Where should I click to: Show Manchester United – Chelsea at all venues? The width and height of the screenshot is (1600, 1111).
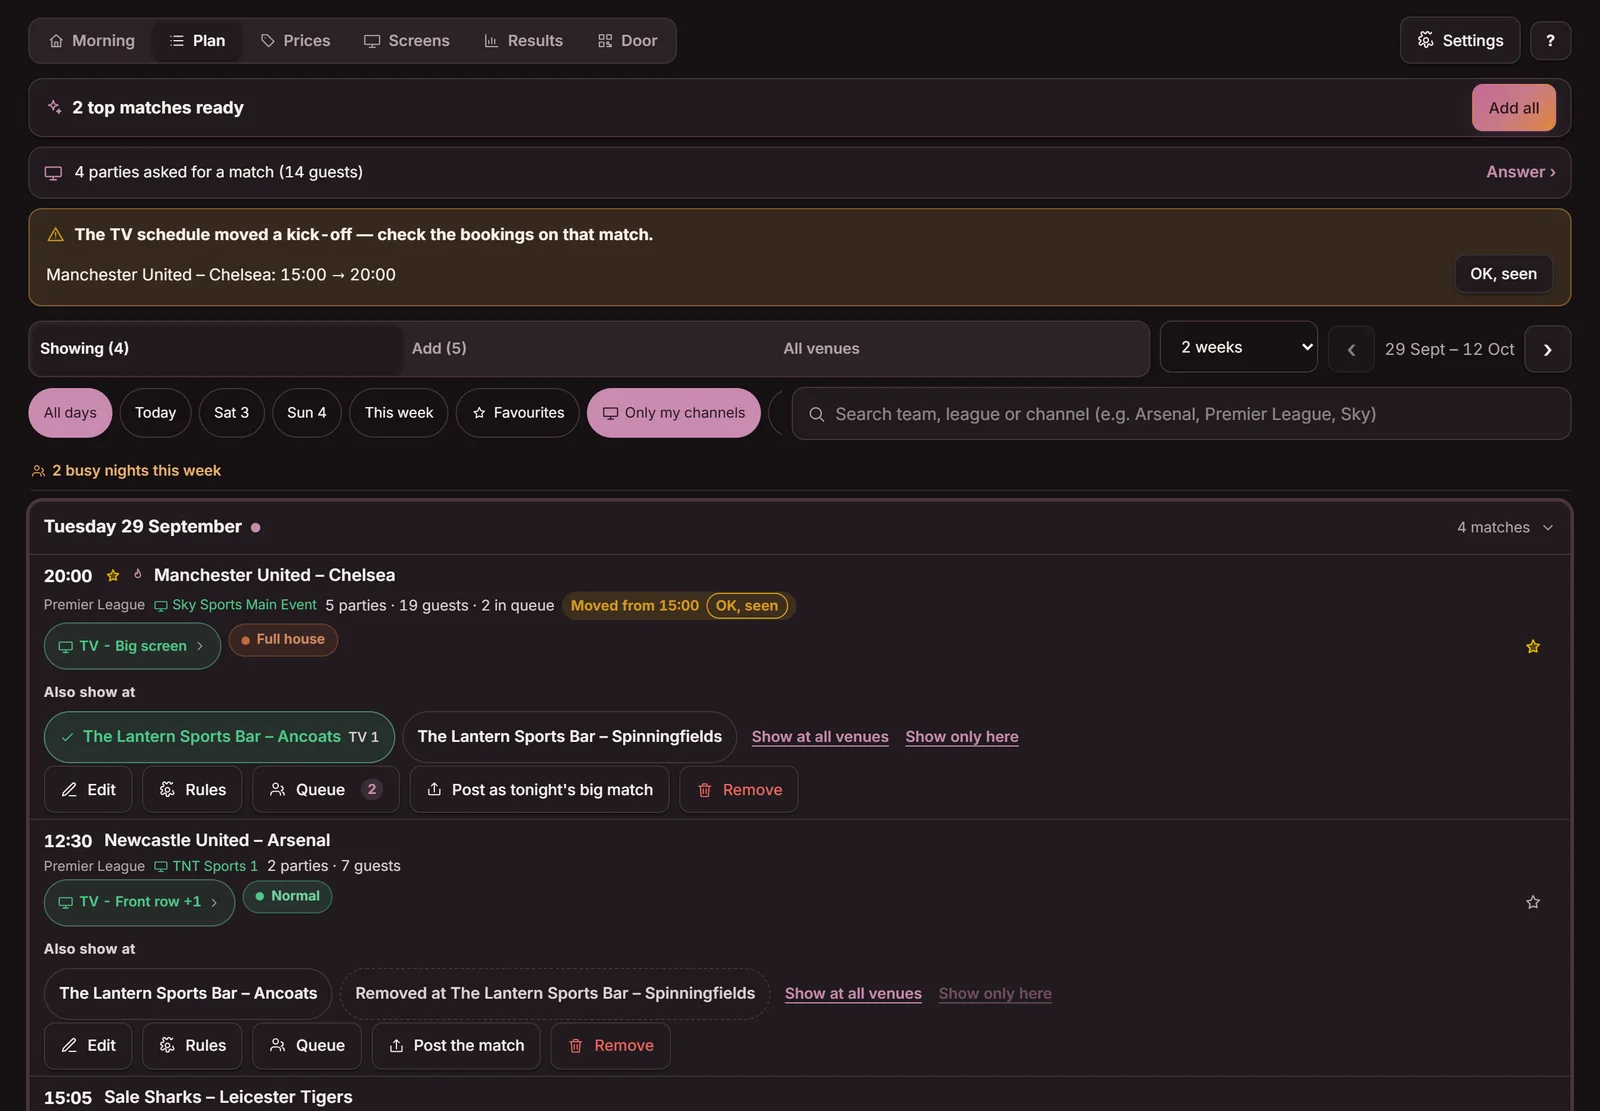(820, 737)
